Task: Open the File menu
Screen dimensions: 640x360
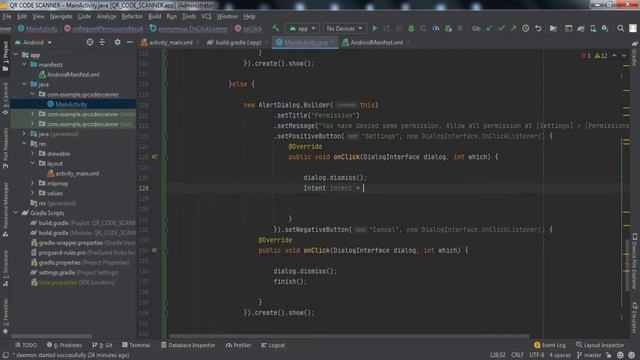Action: 7,16
